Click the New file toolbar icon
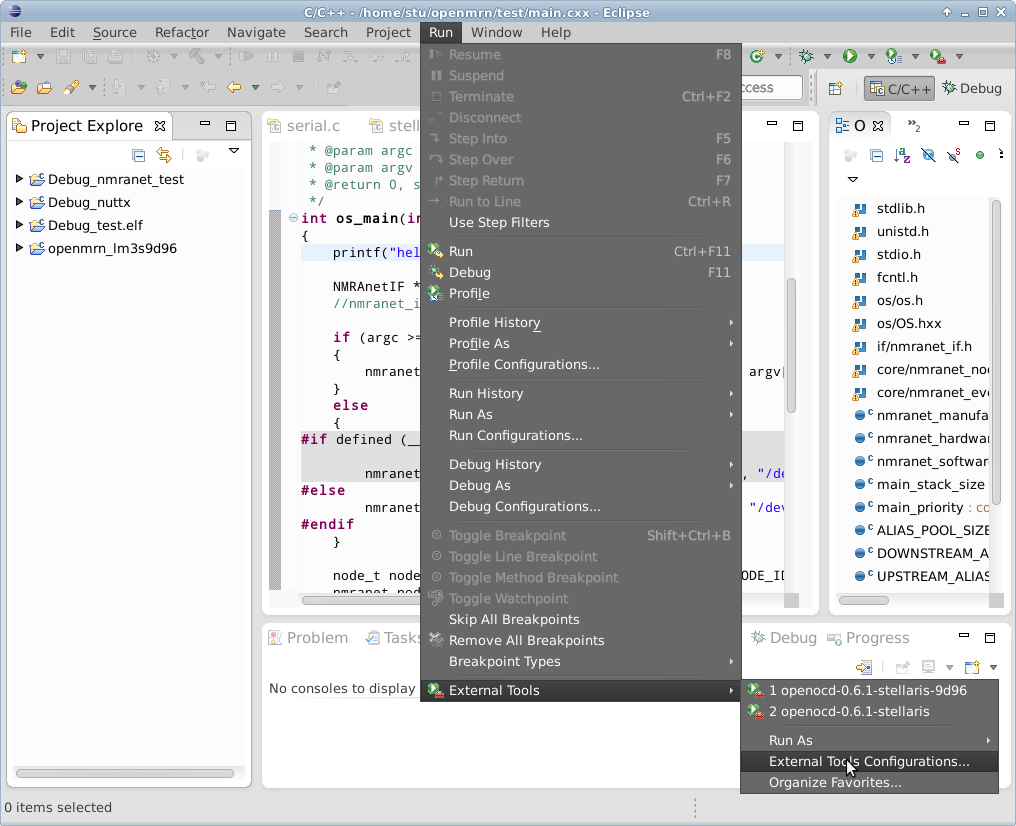 click(x=19, y=57)
